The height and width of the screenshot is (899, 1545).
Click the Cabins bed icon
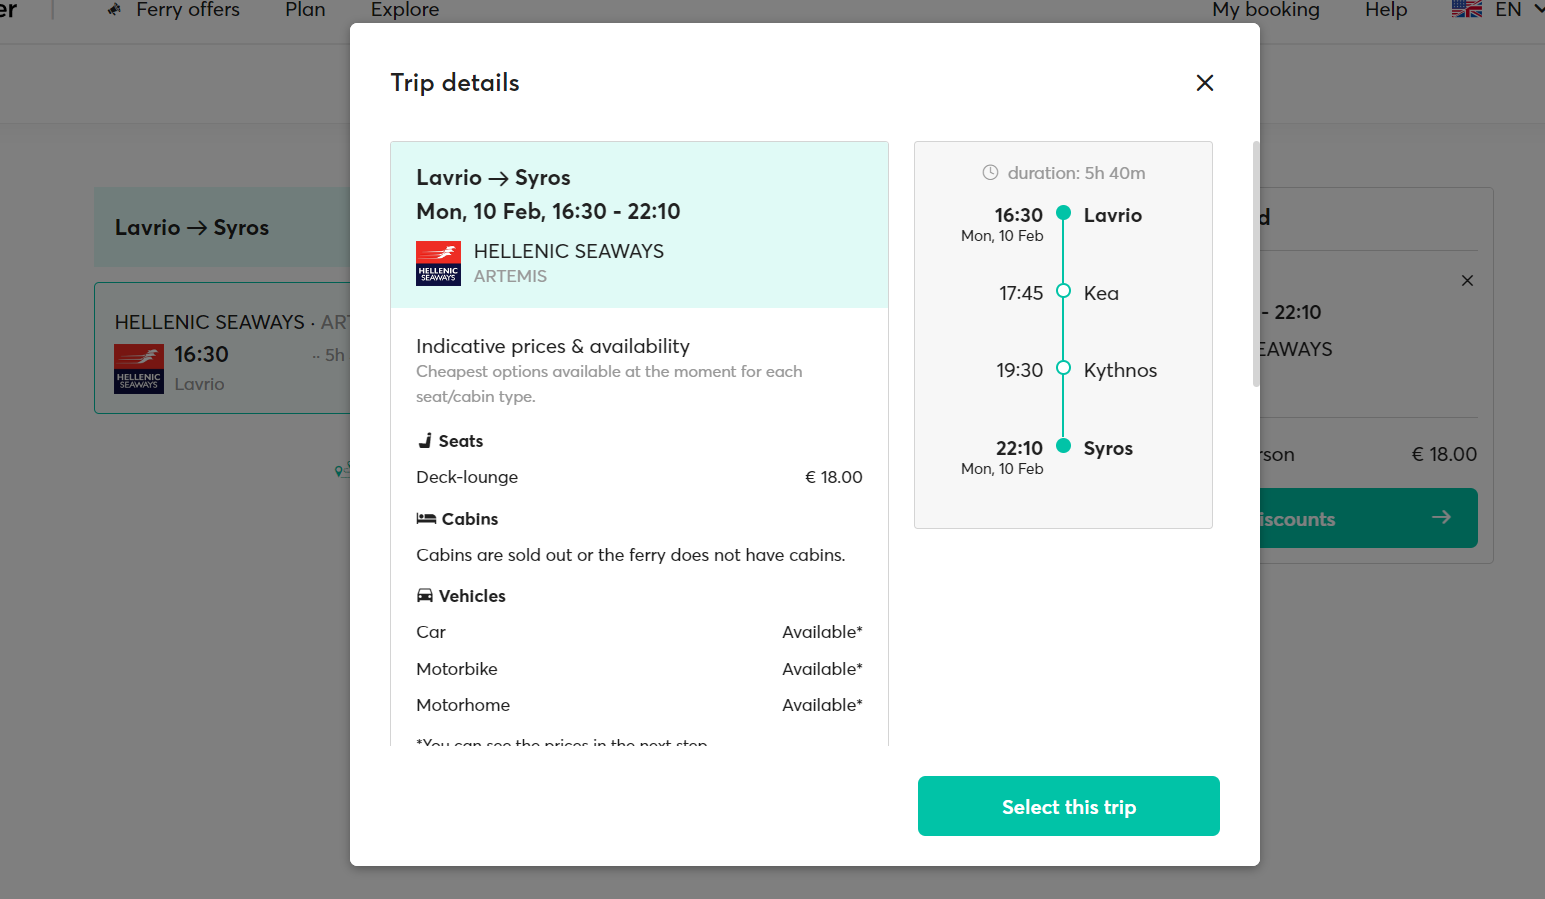(x=426, y=519)
